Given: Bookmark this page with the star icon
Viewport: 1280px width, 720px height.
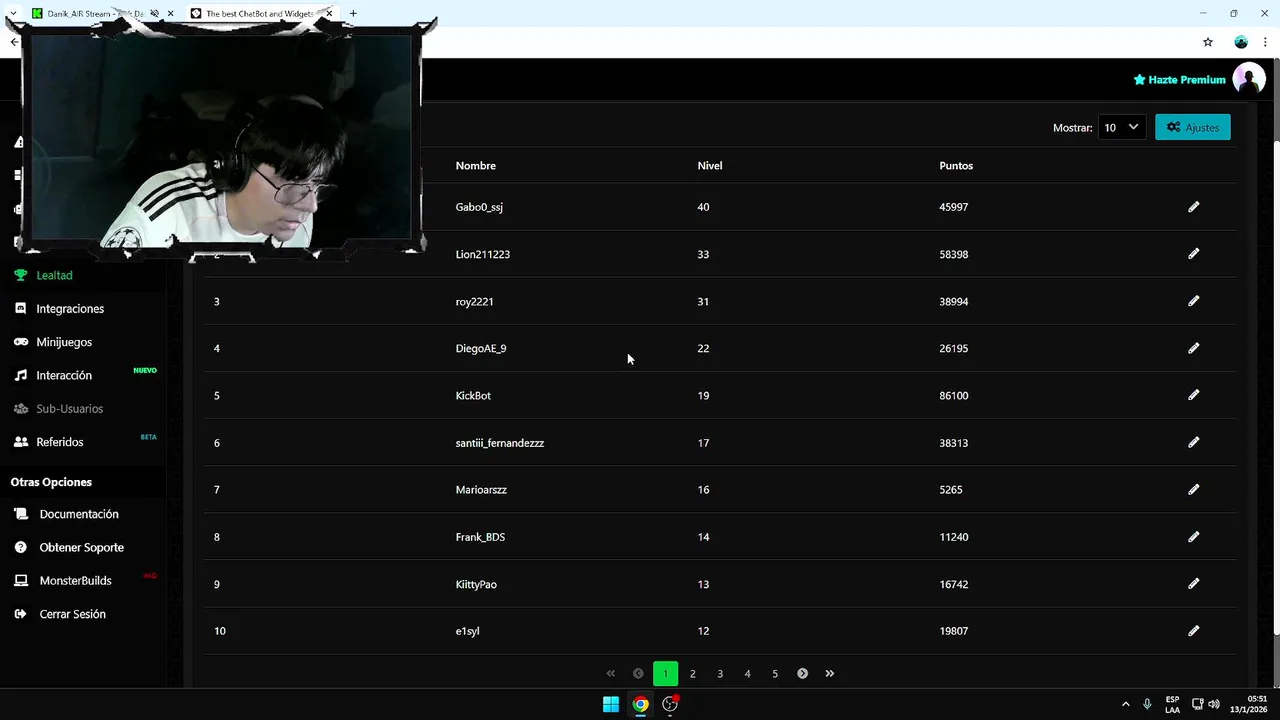Looking at the screenshot, I should 1208,42.
